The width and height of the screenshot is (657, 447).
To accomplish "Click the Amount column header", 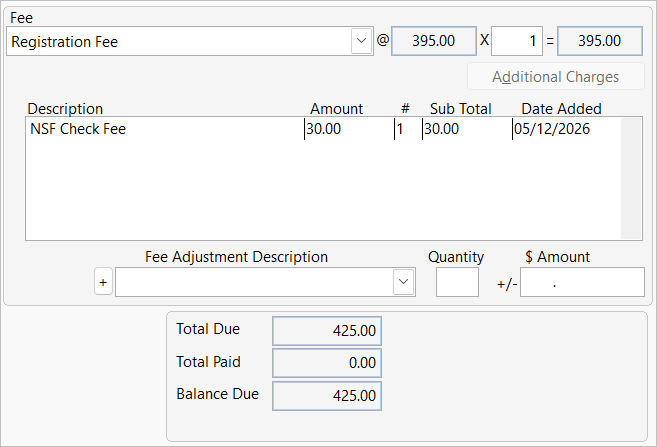I will pyautogui.click(x=336, y=109).
